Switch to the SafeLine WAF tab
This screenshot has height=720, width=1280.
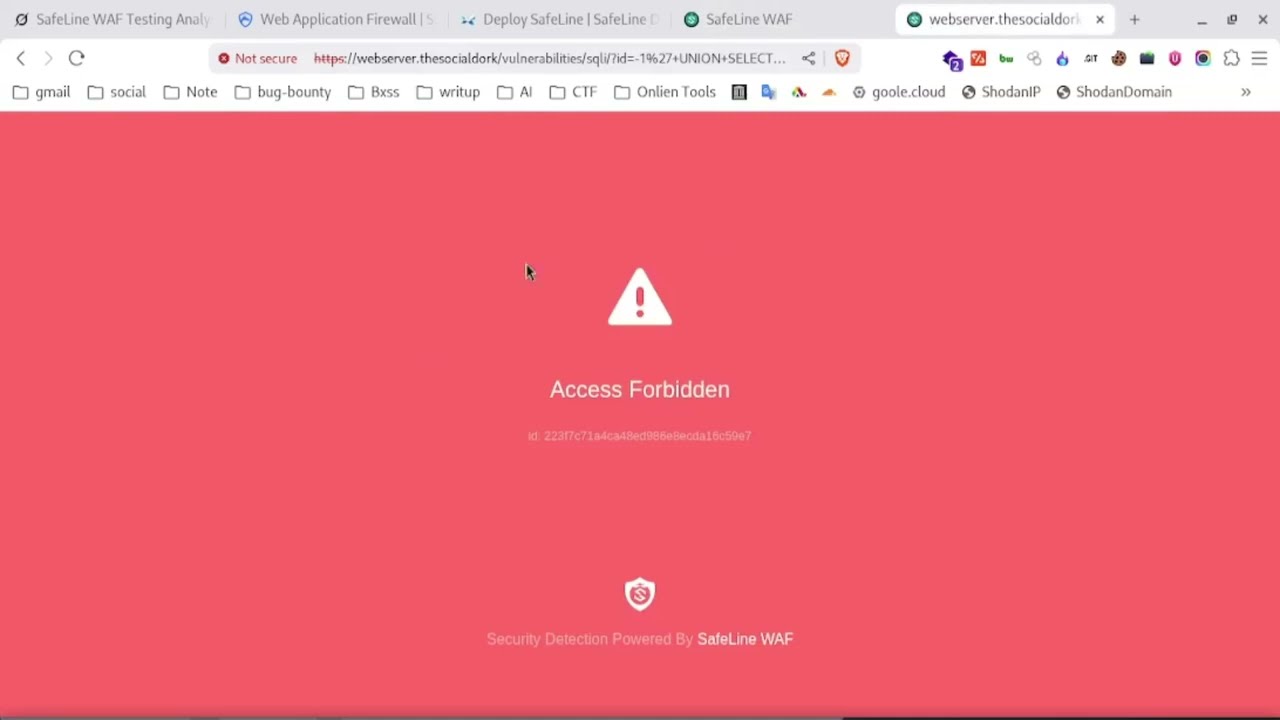coord(782,19)
